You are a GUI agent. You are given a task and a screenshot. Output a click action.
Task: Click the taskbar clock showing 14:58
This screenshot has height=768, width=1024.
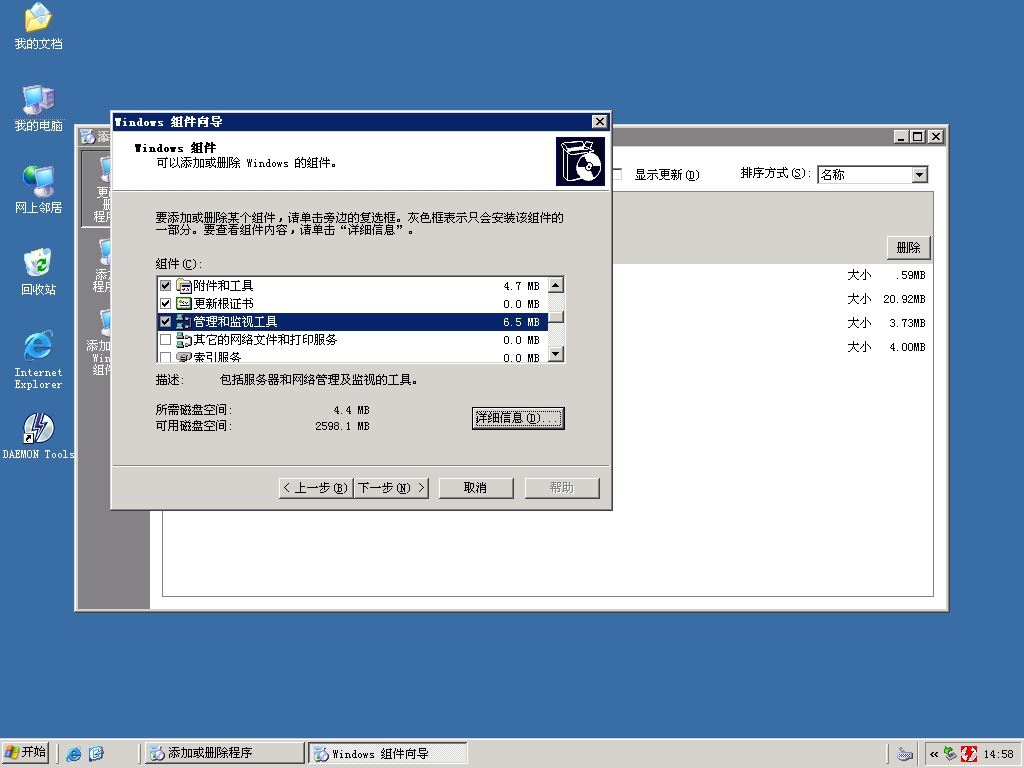point(998,754)
